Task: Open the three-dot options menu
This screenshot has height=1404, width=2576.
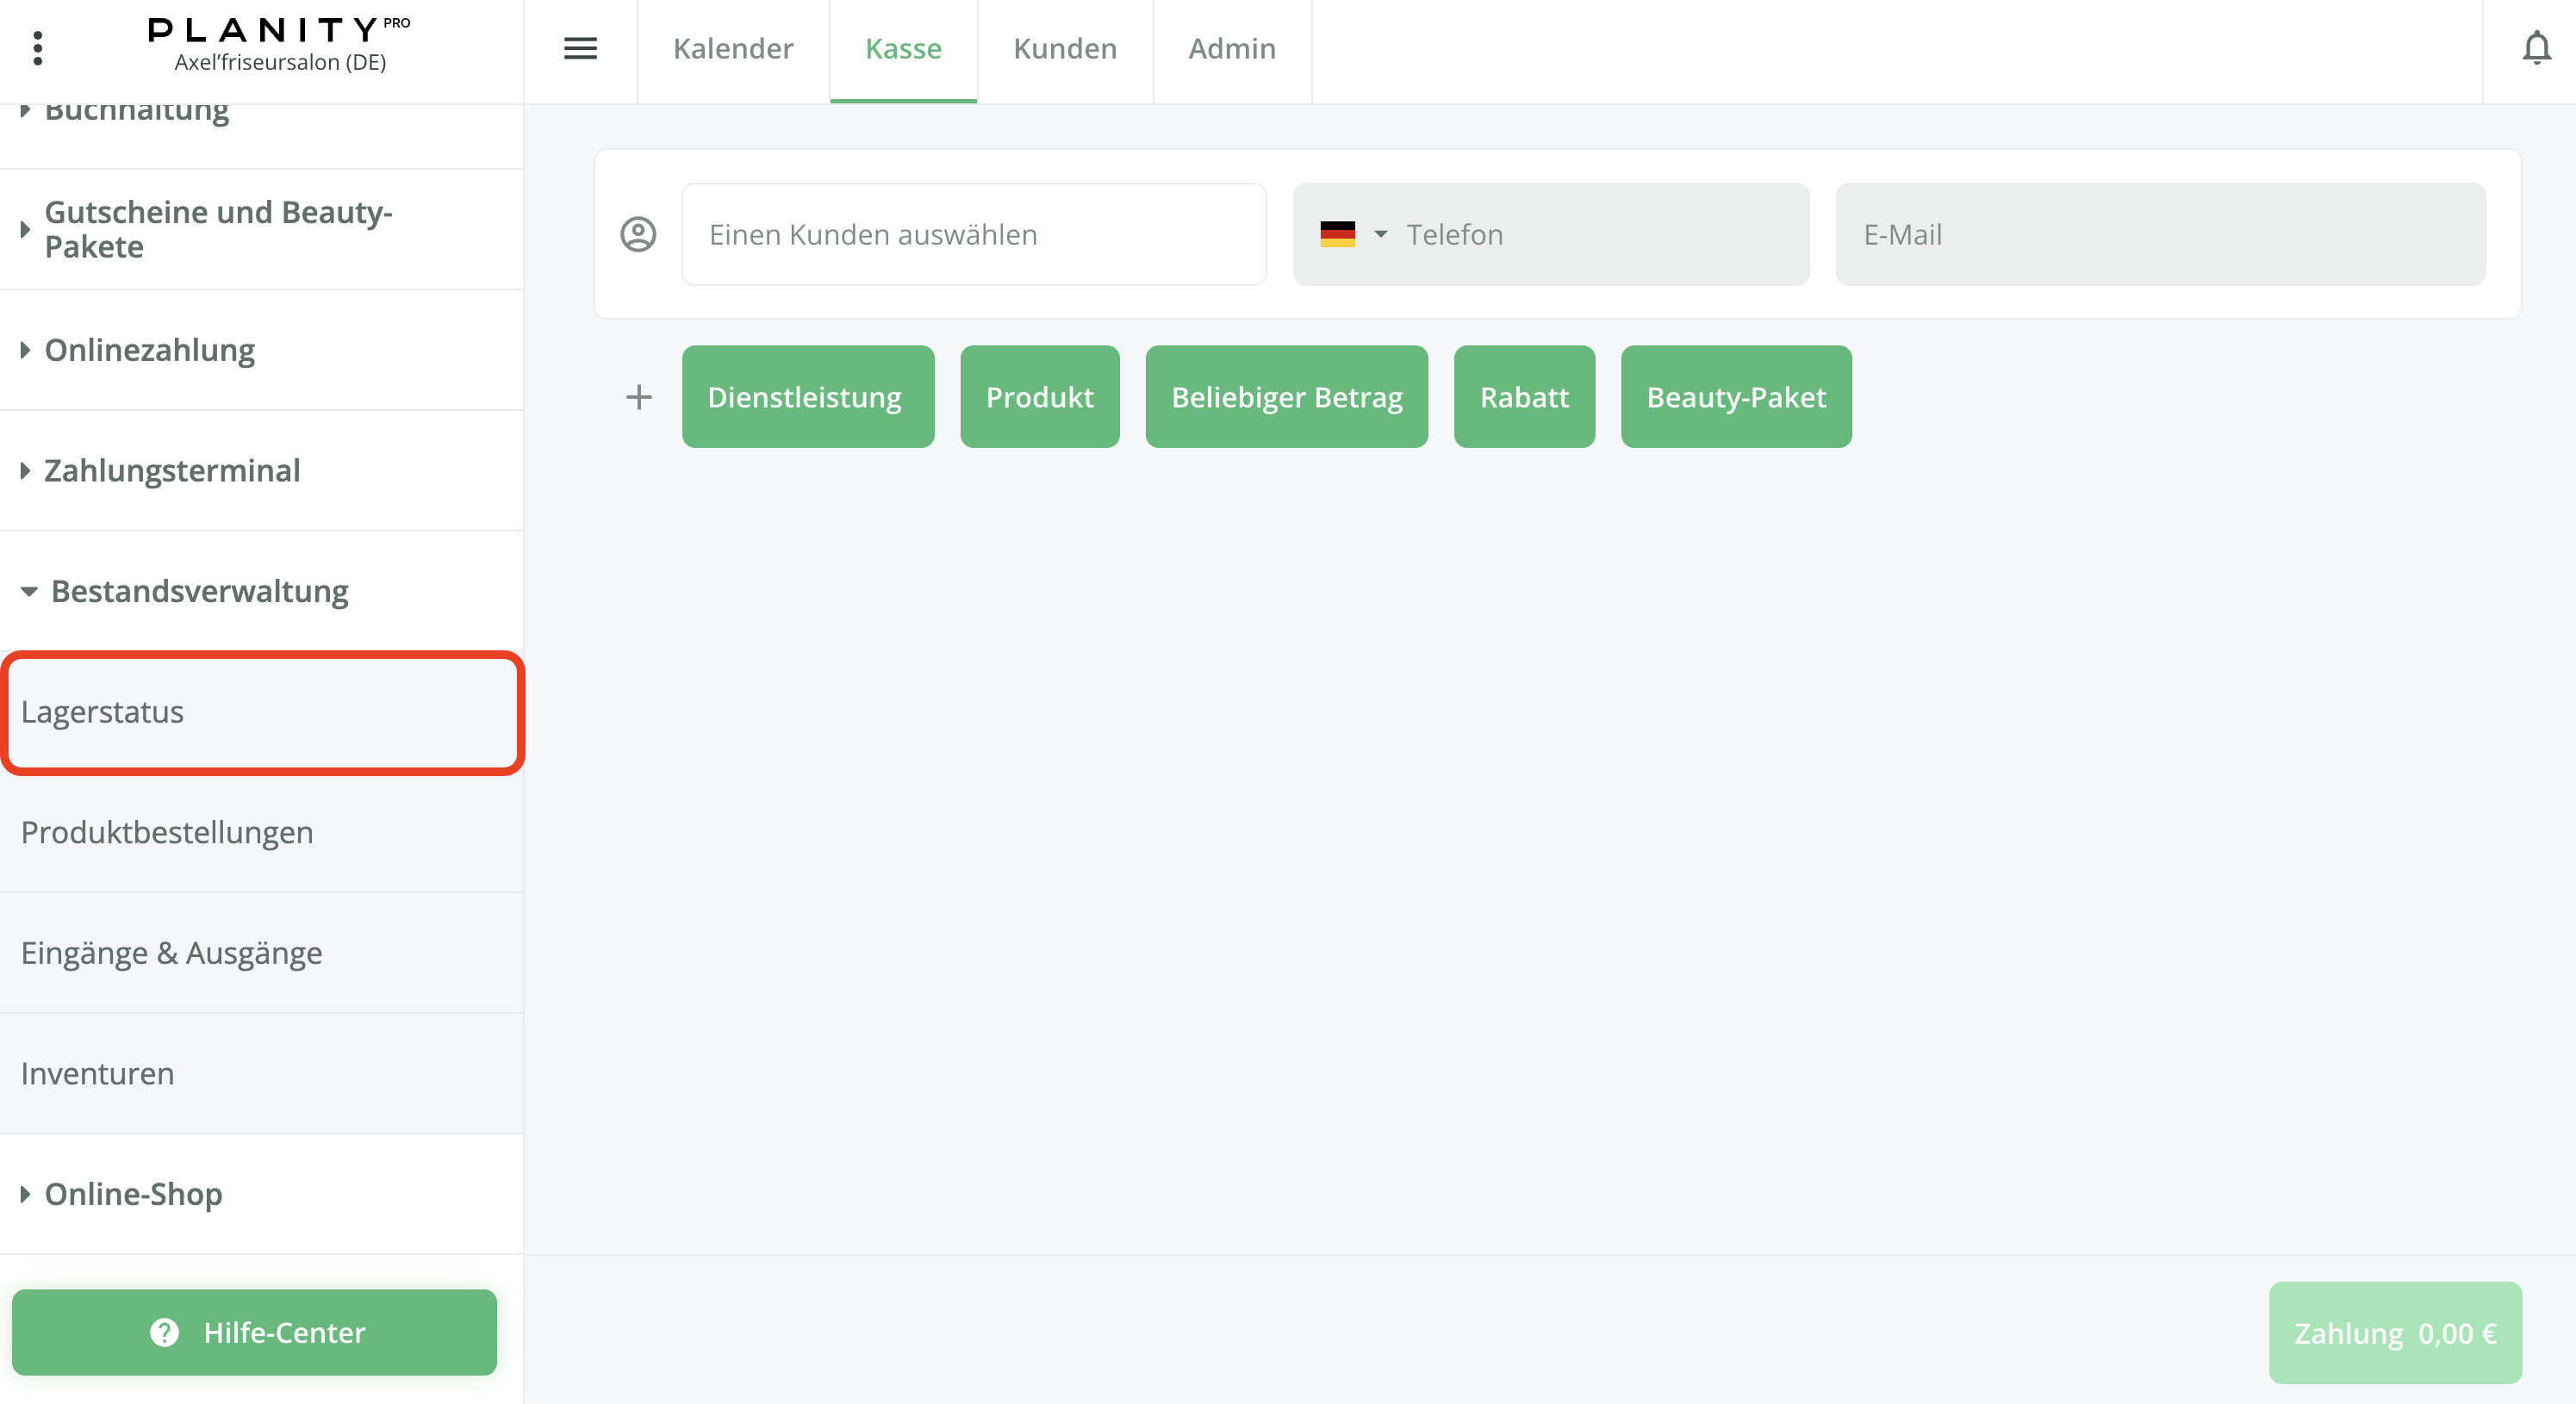Action: pyautogui.click(x=38, y=48)
